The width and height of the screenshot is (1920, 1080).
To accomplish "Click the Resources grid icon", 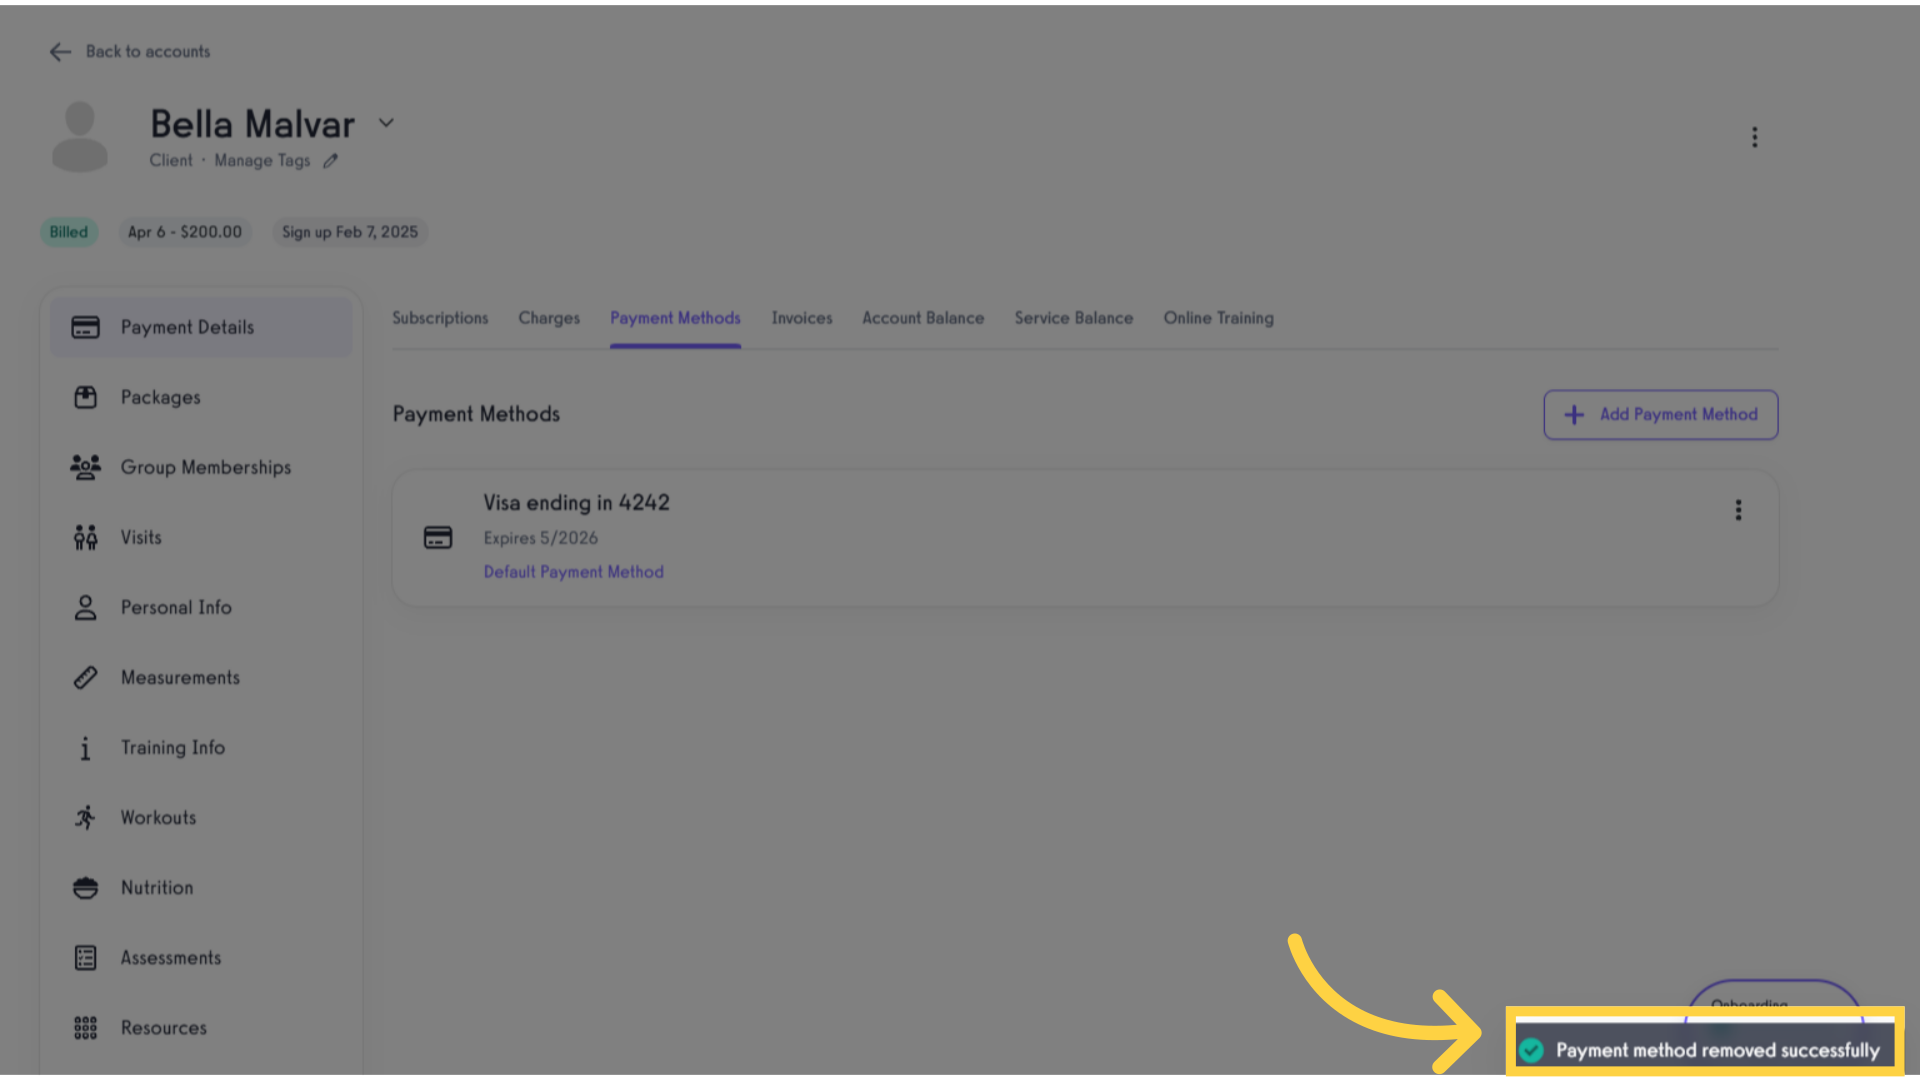I will [86, 1027].
